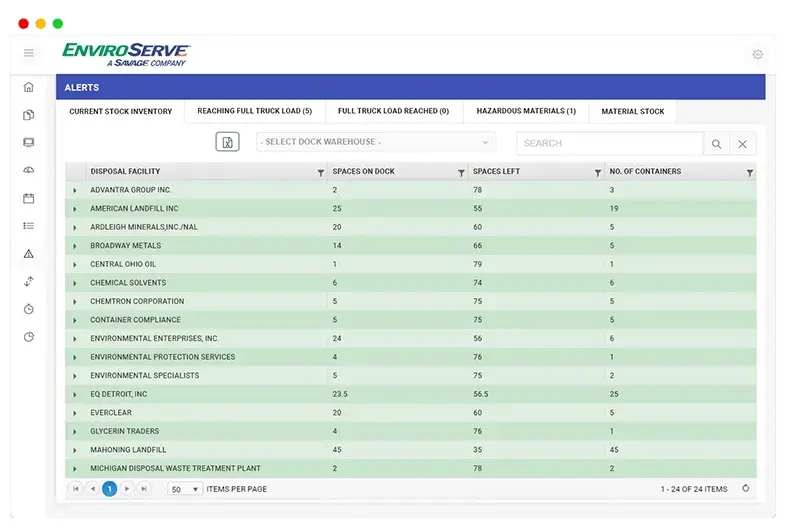Open the stopwatch icon in sidebar

coord(29,309)
